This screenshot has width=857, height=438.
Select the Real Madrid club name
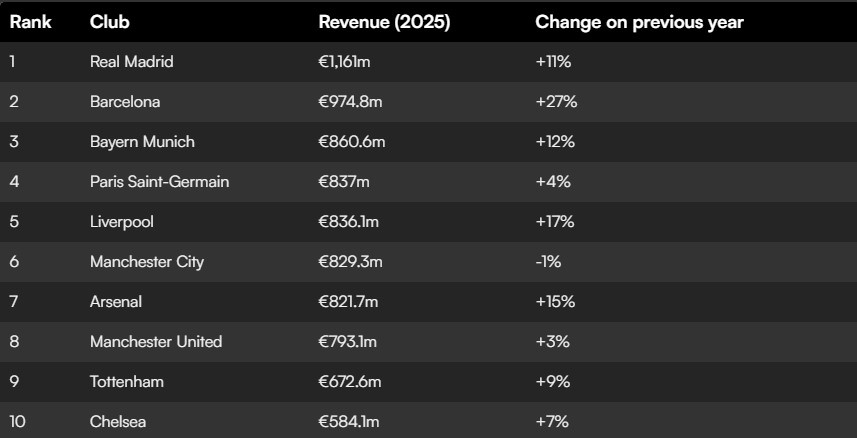[132, 62]
